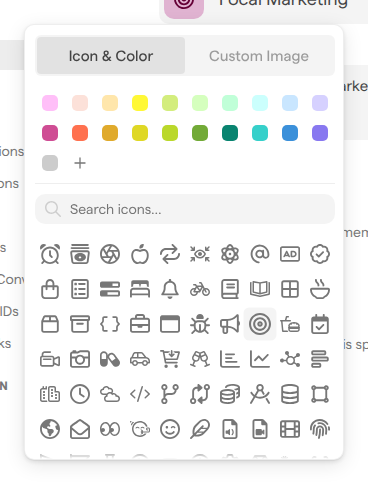Choose the winking smiley face icon

click(170, 429)
